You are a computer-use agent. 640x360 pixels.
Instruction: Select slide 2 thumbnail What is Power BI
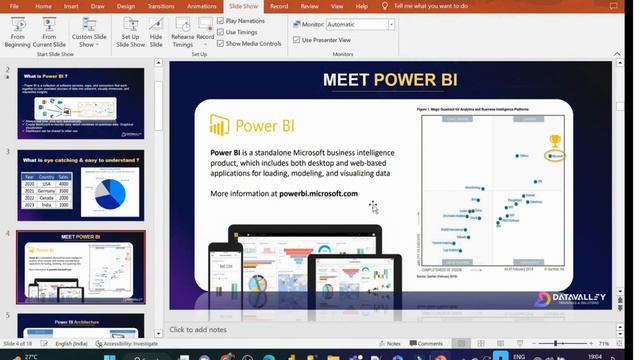81,103
